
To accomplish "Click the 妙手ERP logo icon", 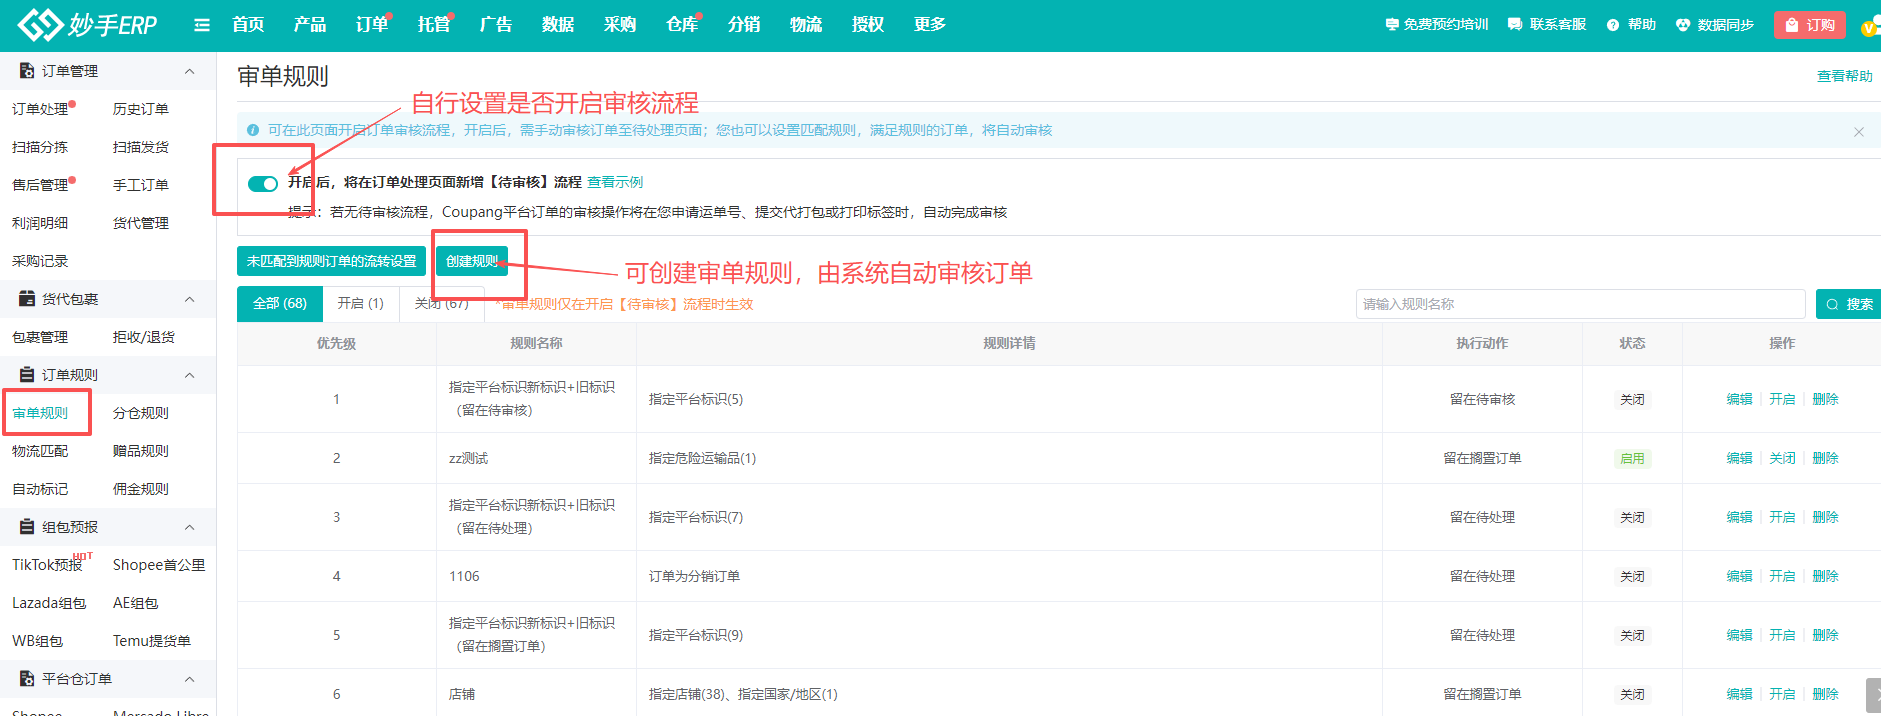I will coord(40,25).
